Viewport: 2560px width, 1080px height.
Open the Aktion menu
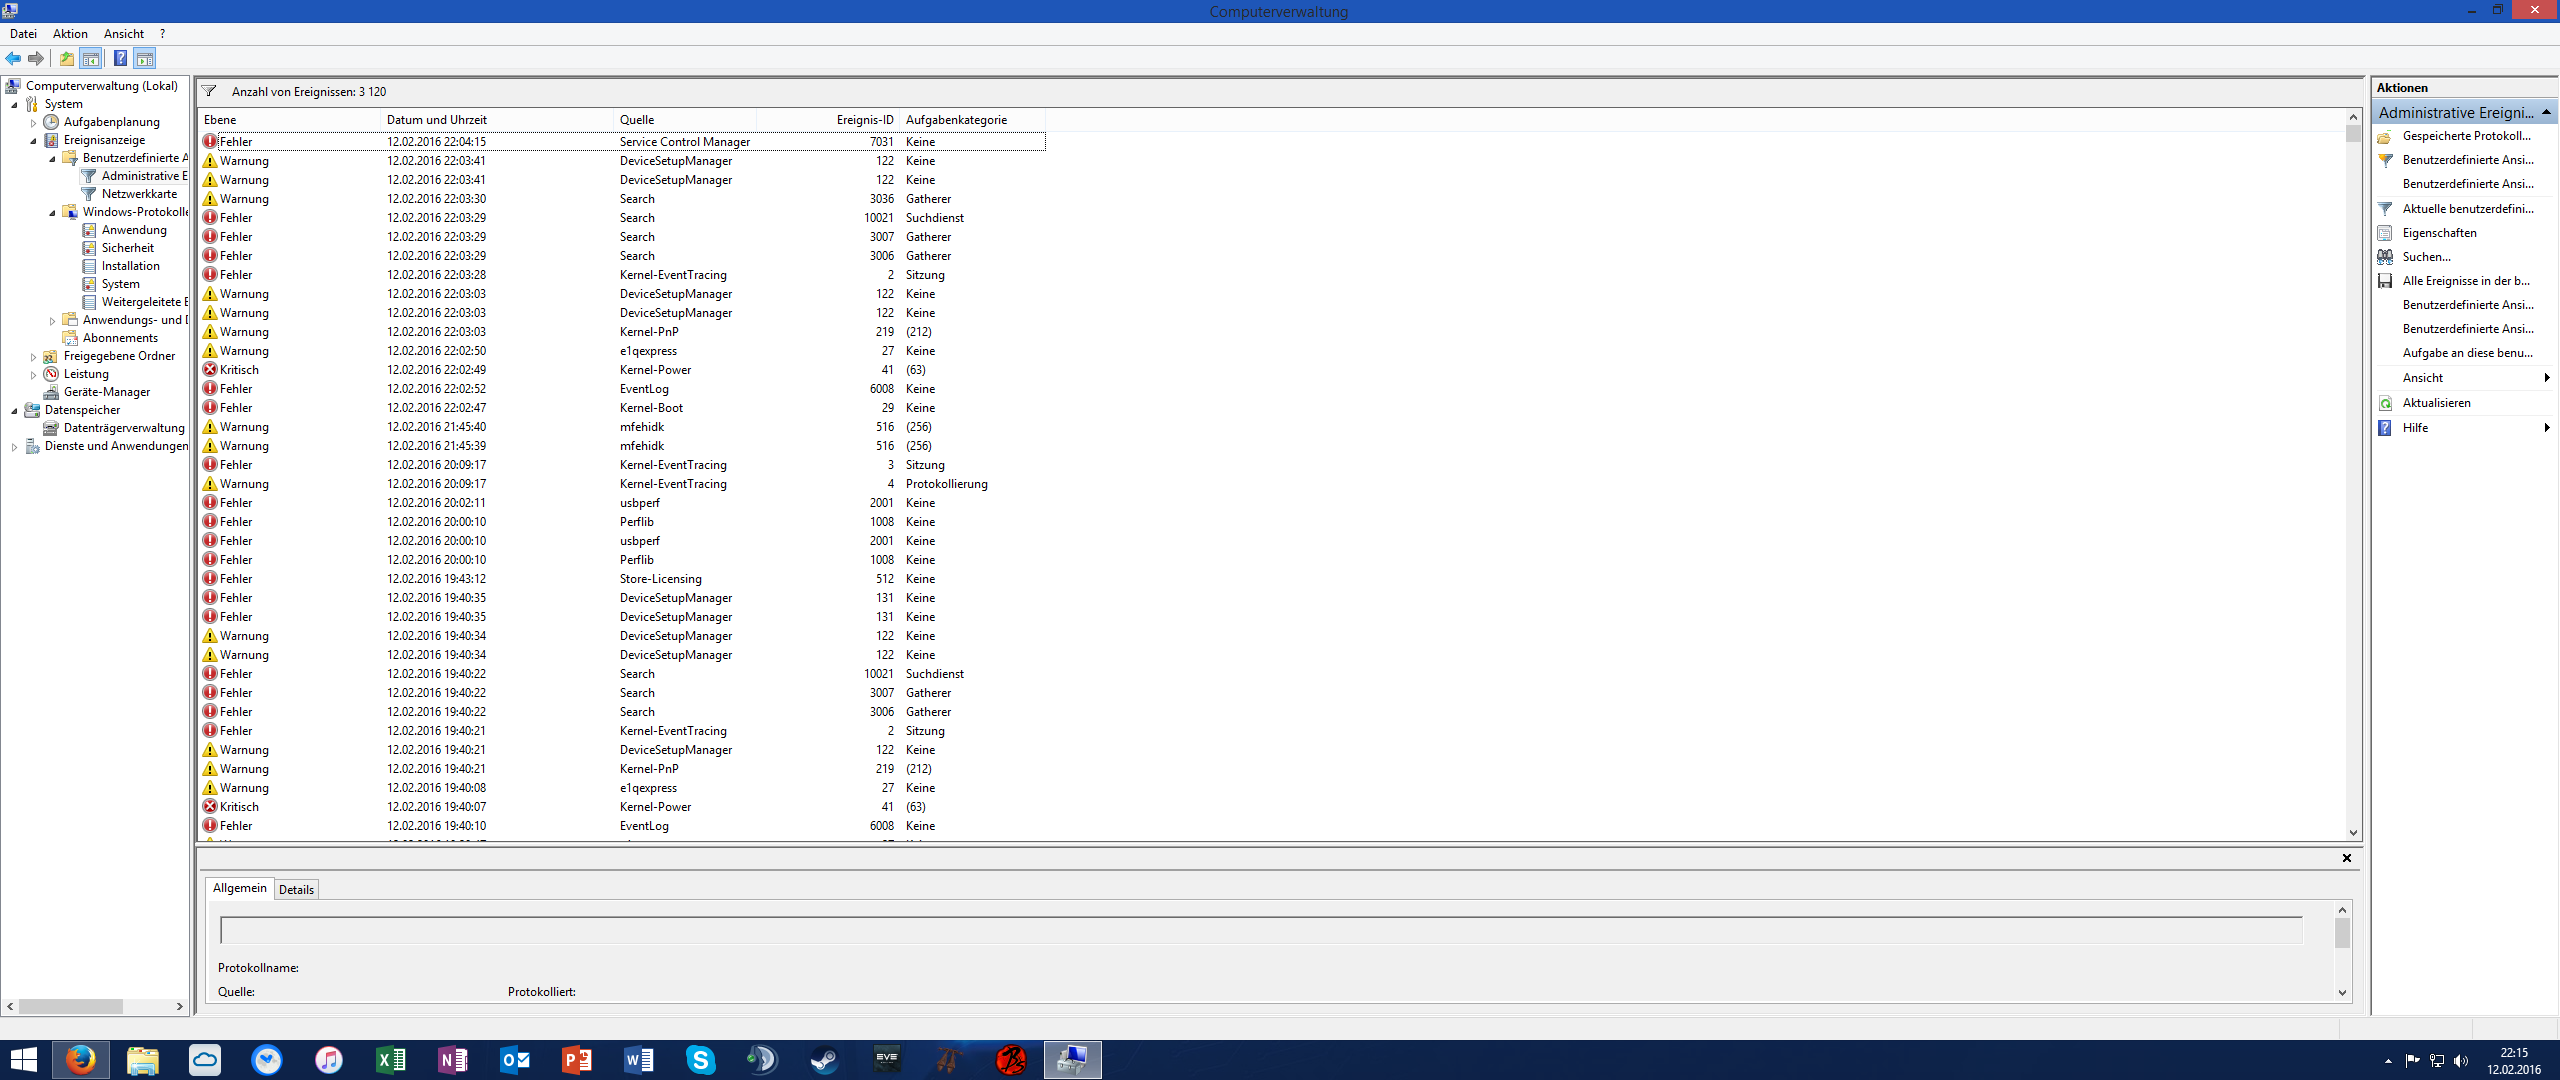[x=70, y=34]
